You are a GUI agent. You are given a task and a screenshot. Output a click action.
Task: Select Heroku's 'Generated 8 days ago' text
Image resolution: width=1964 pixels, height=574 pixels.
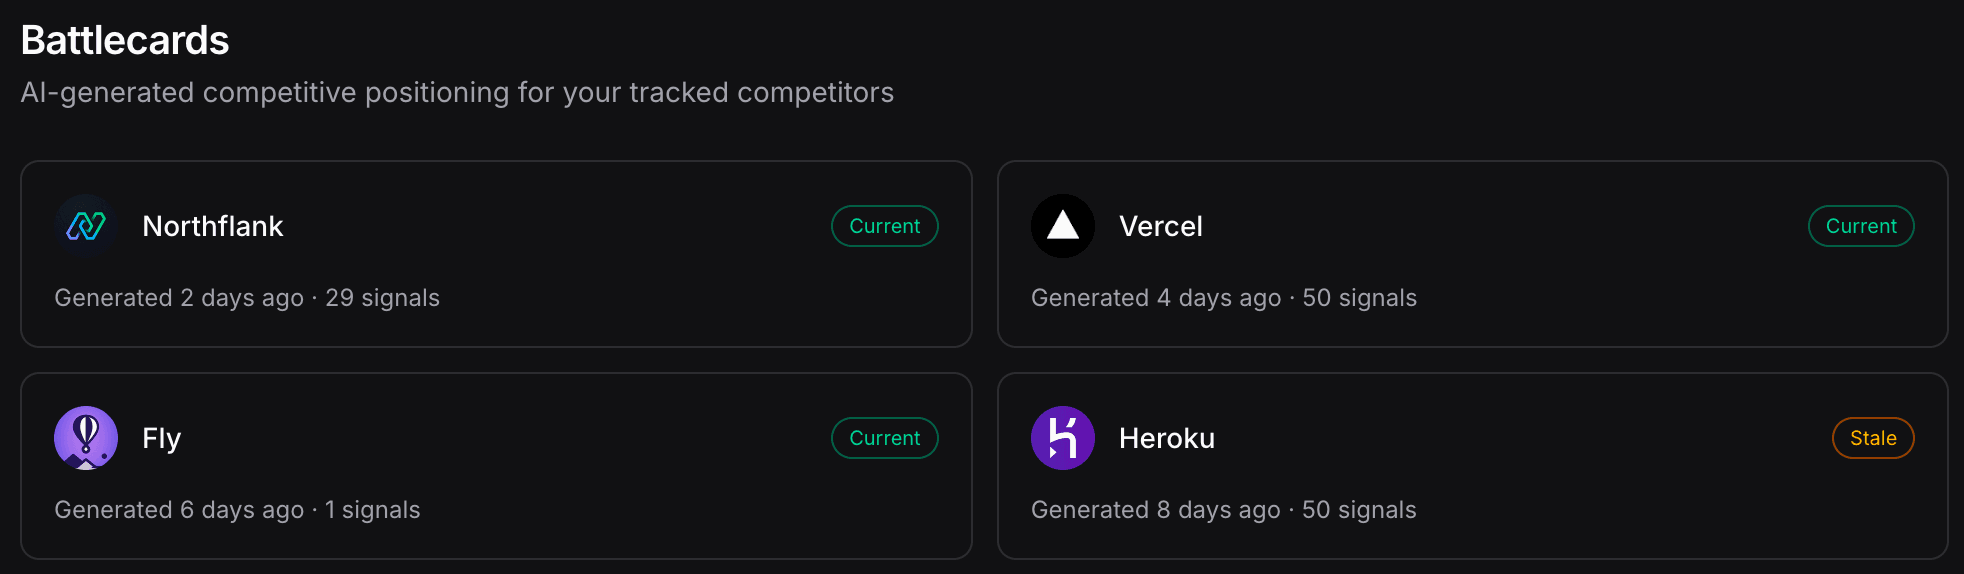pos(1156,510)
